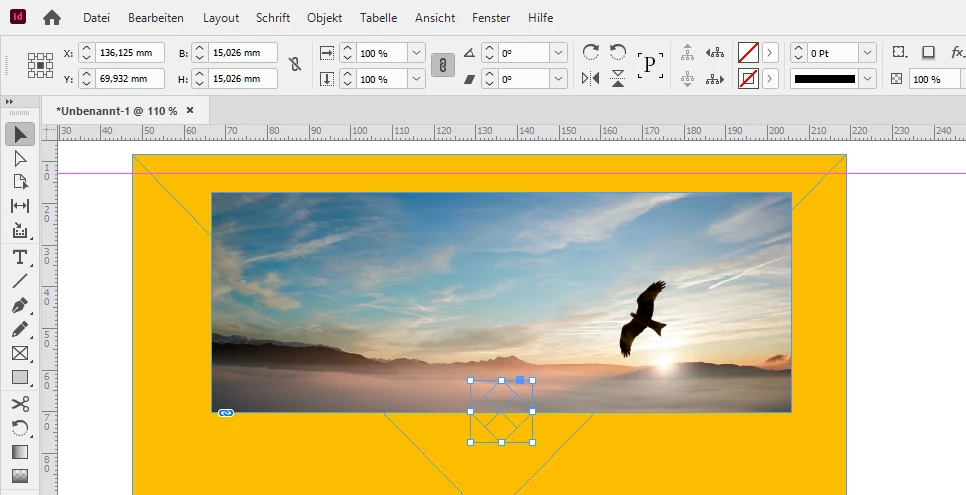Viewport: 966px width, 495px height.
Task: Click the select container icon
Action: click(x=688, y=53)
